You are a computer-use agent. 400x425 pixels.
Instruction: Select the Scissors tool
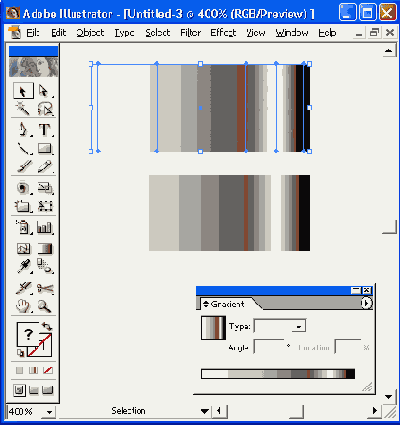(45, 289)
